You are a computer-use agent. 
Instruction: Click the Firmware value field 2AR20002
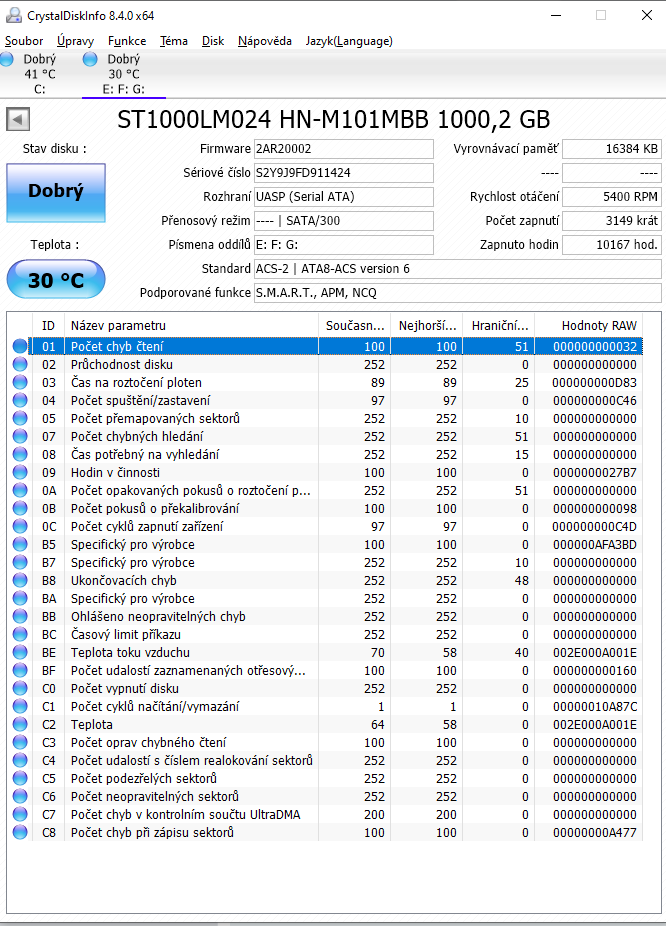[x=343, y=149]
